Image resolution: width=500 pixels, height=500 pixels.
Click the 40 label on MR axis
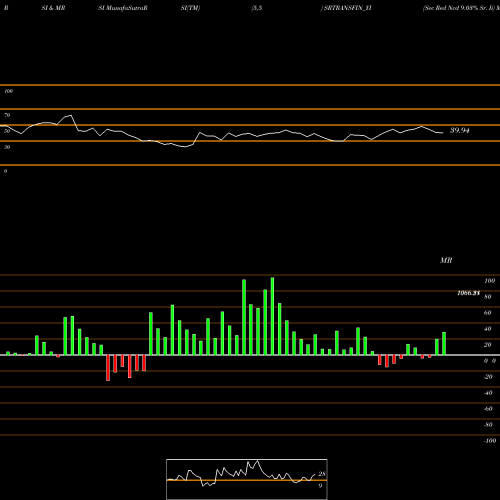488,329
